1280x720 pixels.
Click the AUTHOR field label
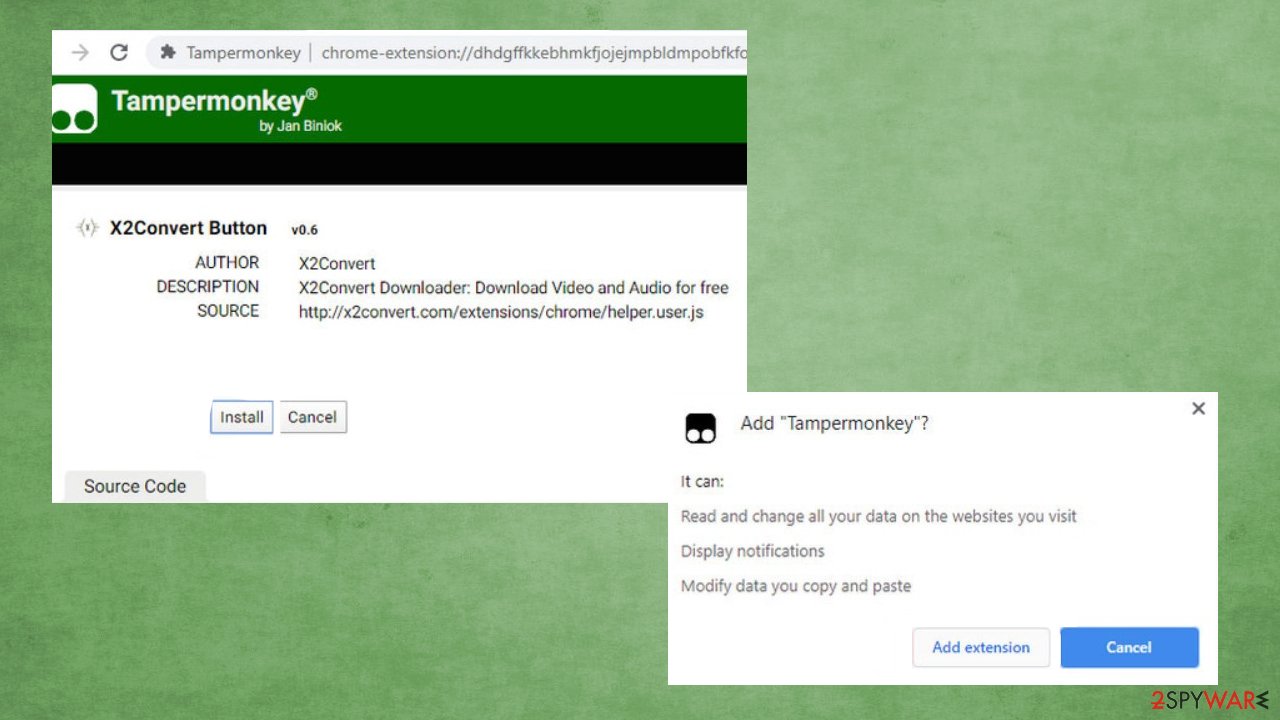227,263
